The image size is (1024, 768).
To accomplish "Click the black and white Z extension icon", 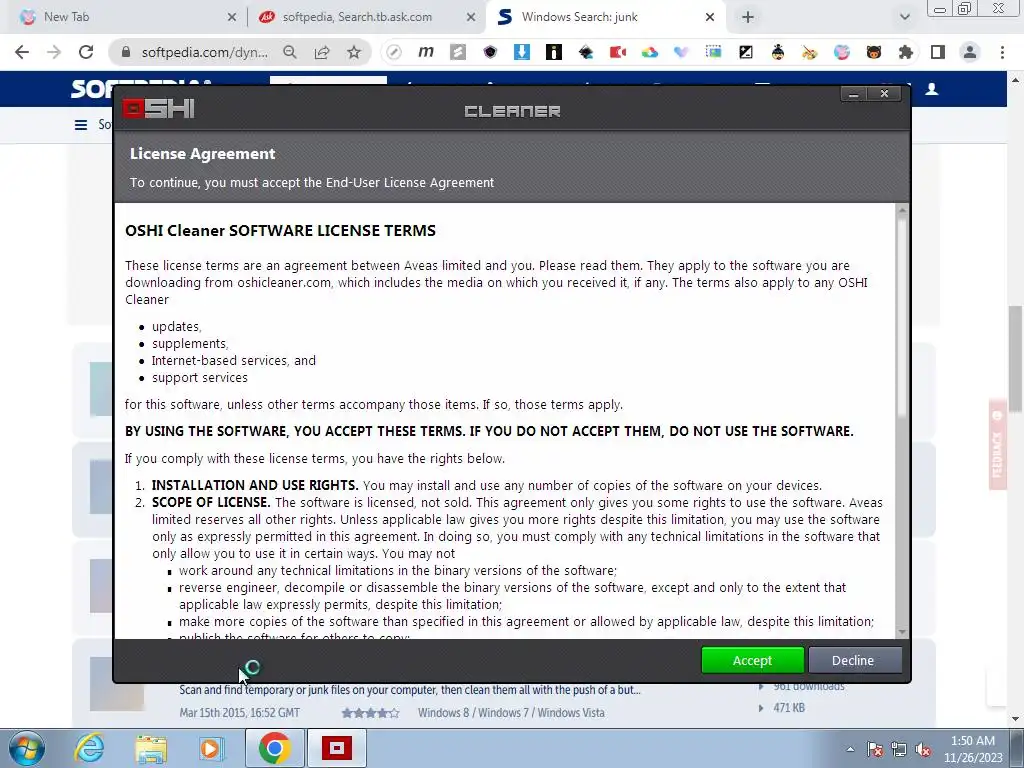I will [746, 52].
